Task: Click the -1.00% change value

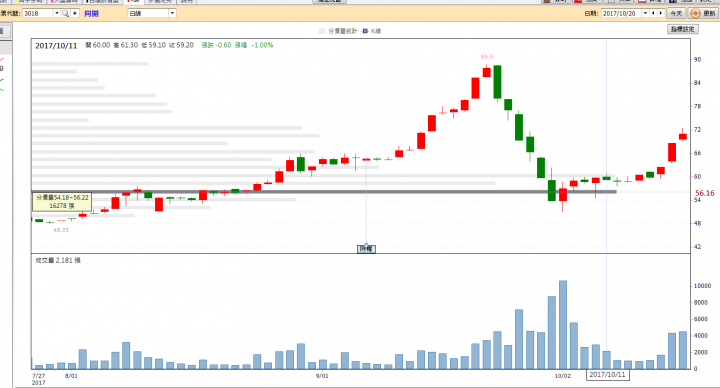Action: [x=262, y=45]
